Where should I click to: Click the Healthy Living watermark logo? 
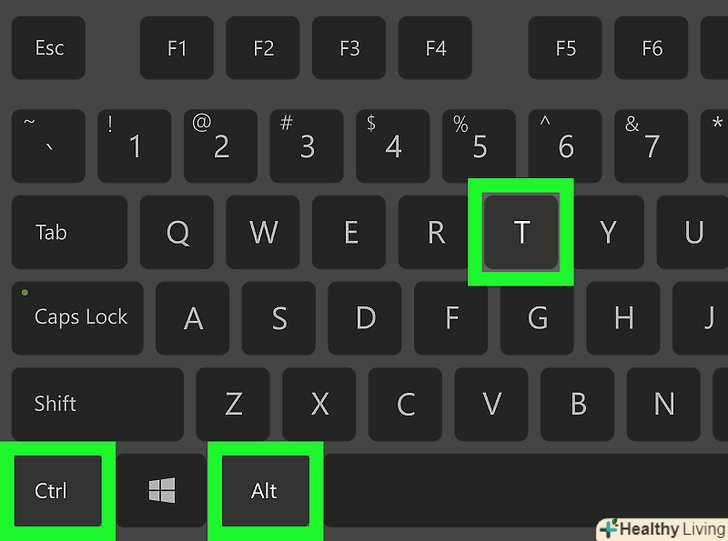click(662, 529)
